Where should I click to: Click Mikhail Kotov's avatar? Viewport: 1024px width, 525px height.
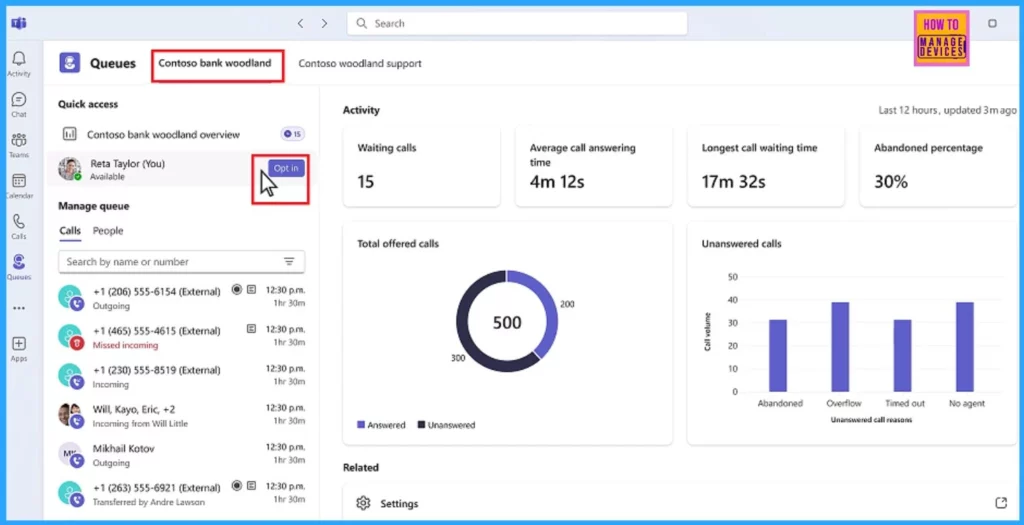tap(70, 455)
